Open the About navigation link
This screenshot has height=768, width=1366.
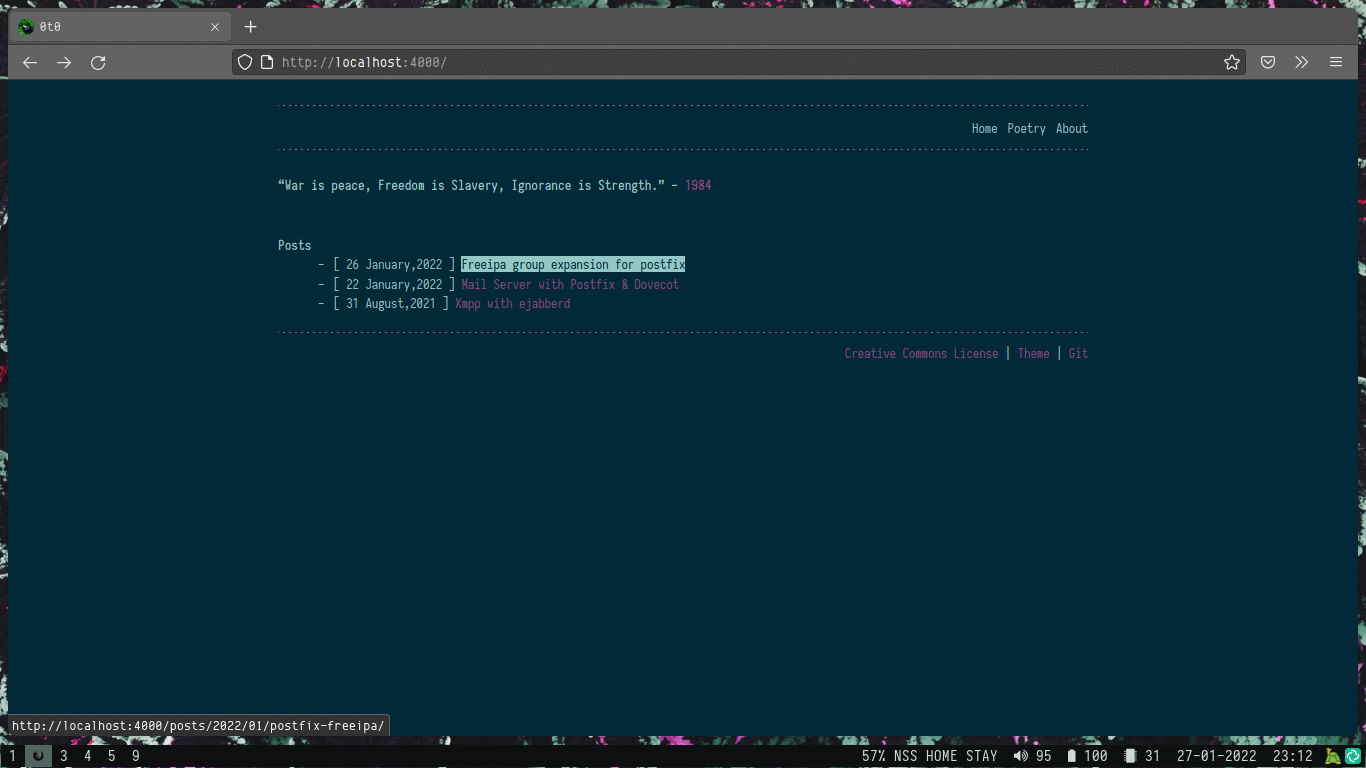[x=1071, y=128]
